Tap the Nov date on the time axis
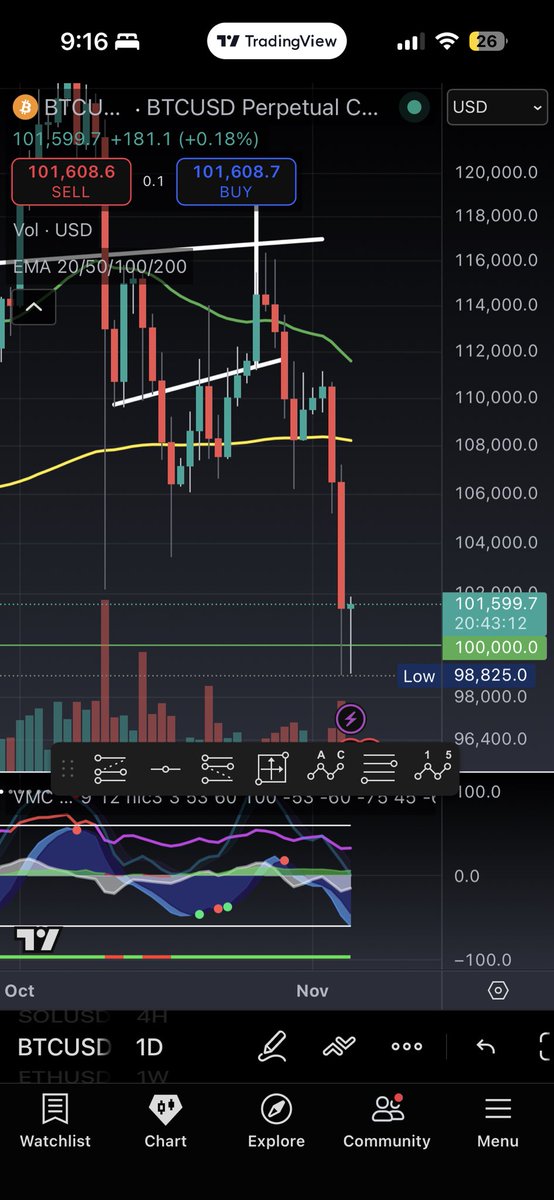The image size is (554, 1200). tap(312, 990)
